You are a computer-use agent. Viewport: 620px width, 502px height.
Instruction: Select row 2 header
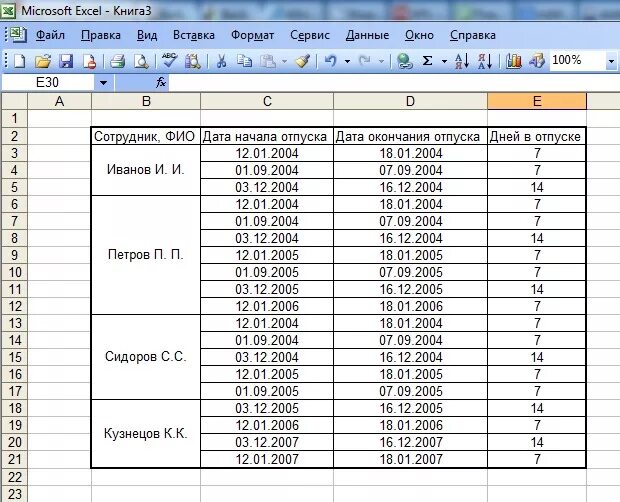click(15, 136)
